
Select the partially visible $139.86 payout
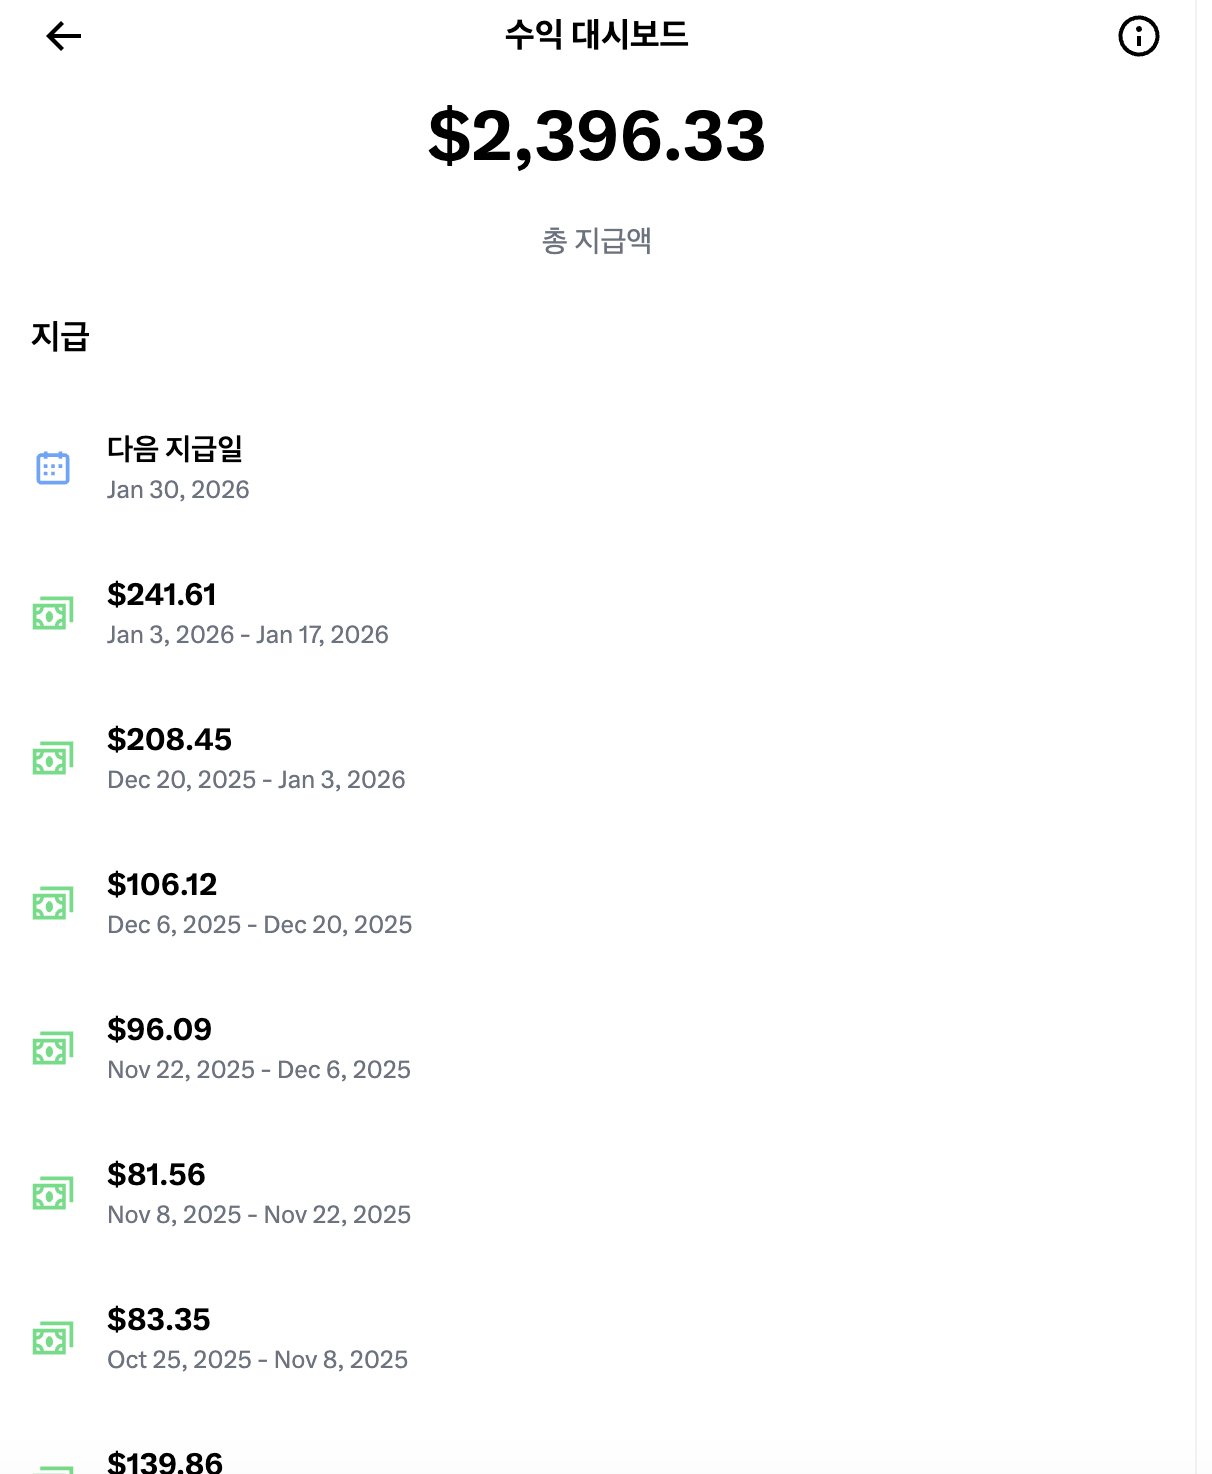point(165,1462)
